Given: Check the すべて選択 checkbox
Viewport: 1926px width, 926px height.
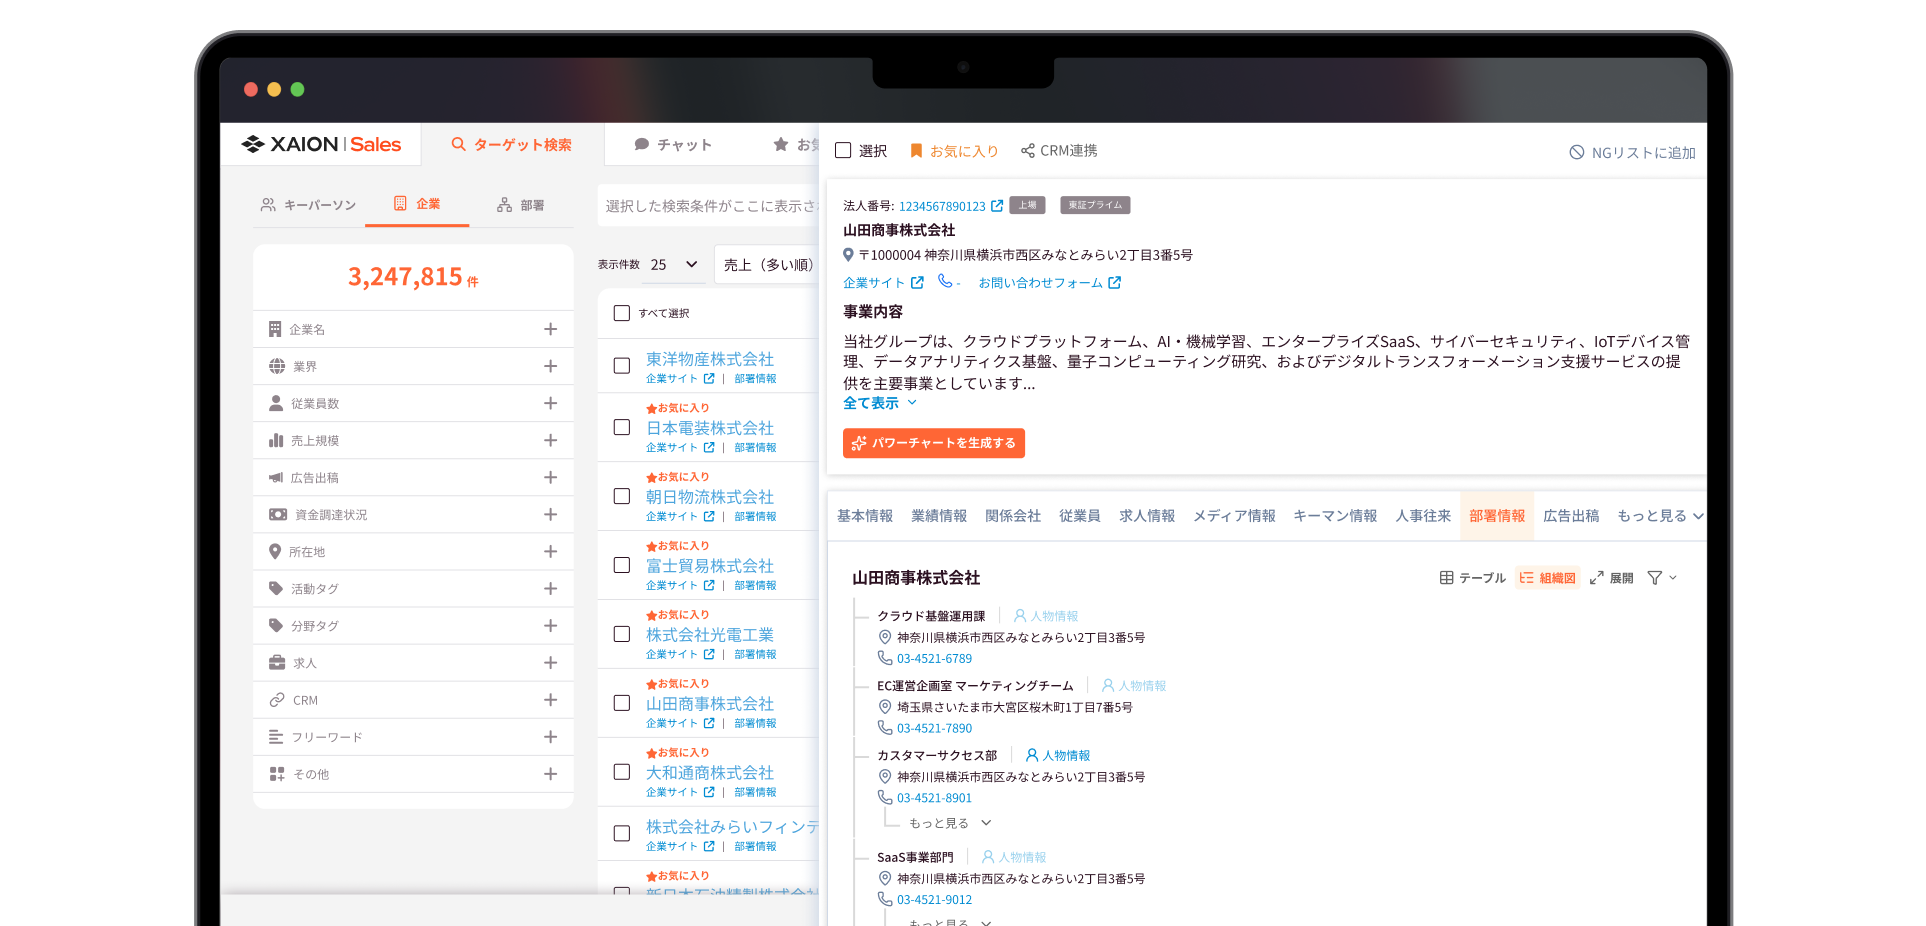Looking at the screenshot, I should [x=622, y=313].
